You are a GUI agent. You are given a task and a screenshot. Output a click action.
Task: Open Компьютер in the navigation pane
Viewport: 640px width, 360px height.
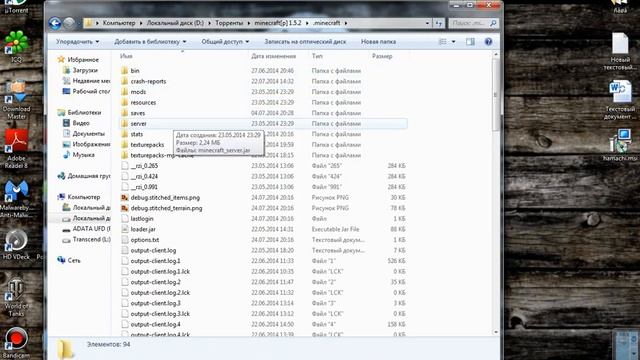[84, 197]
